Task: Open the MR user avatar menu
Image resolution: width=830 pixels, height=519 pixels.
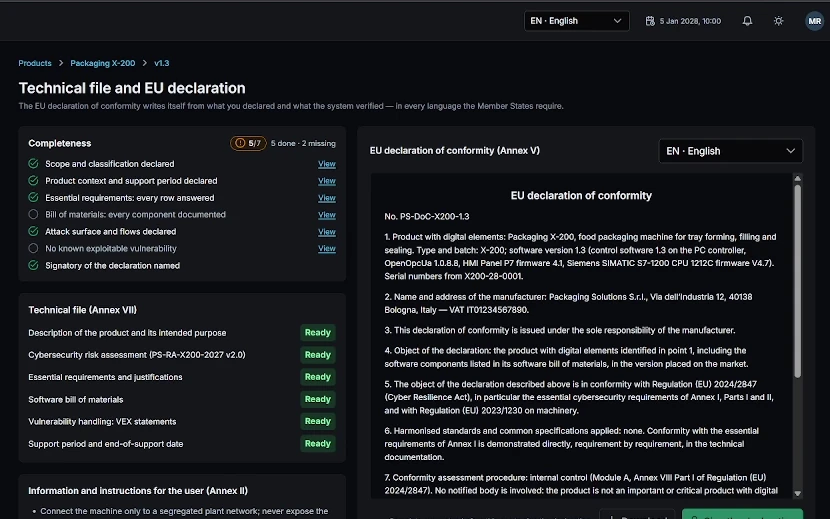Action: 814,21
